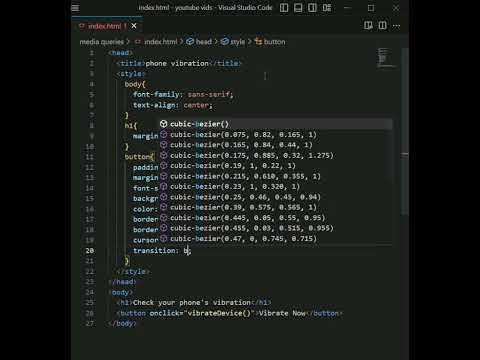Close the index.html editor tab
The image size is (480, 360).
coord(134,26)
